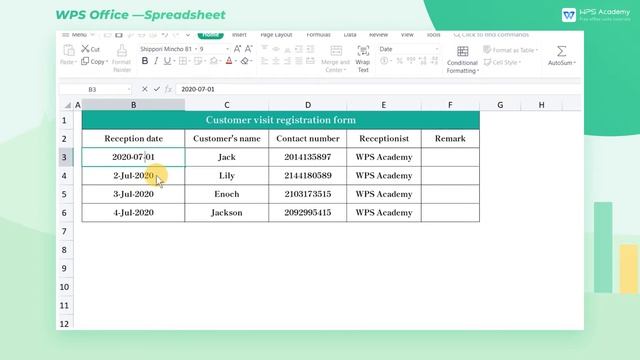Select column B header
This screenshot has width=640, height=360.
[133, 105]
